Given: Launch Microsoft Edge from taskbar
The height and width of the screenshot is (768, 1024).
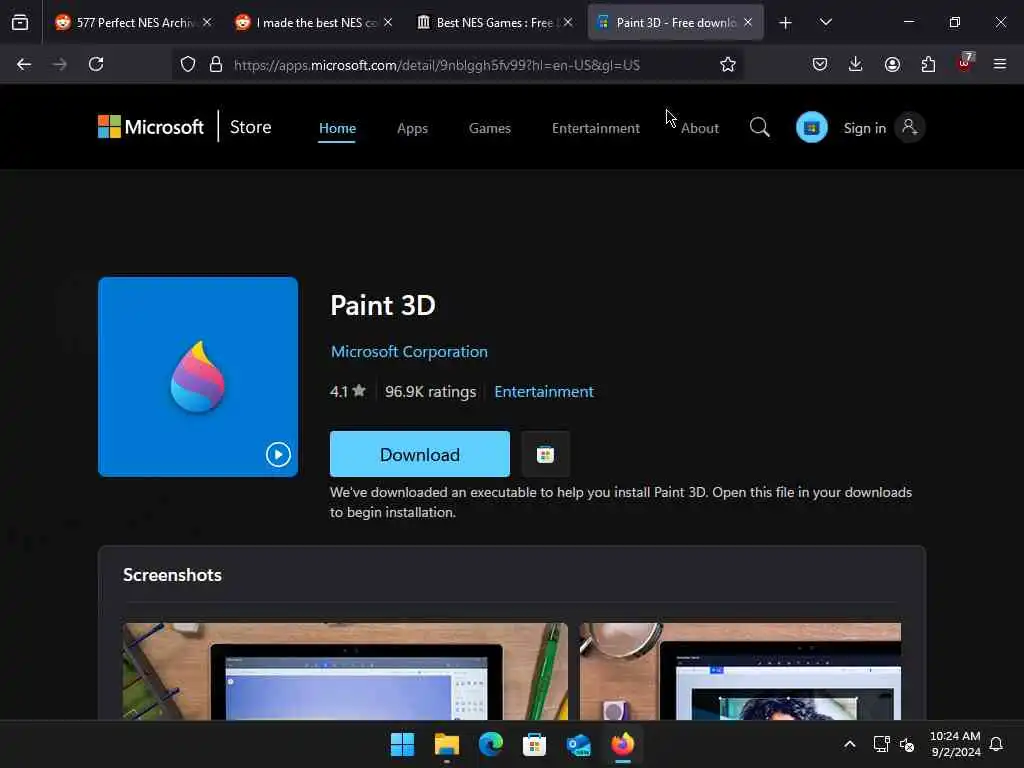Looking at the screenshot, I should pyautogui.click(x=490, y=744).
